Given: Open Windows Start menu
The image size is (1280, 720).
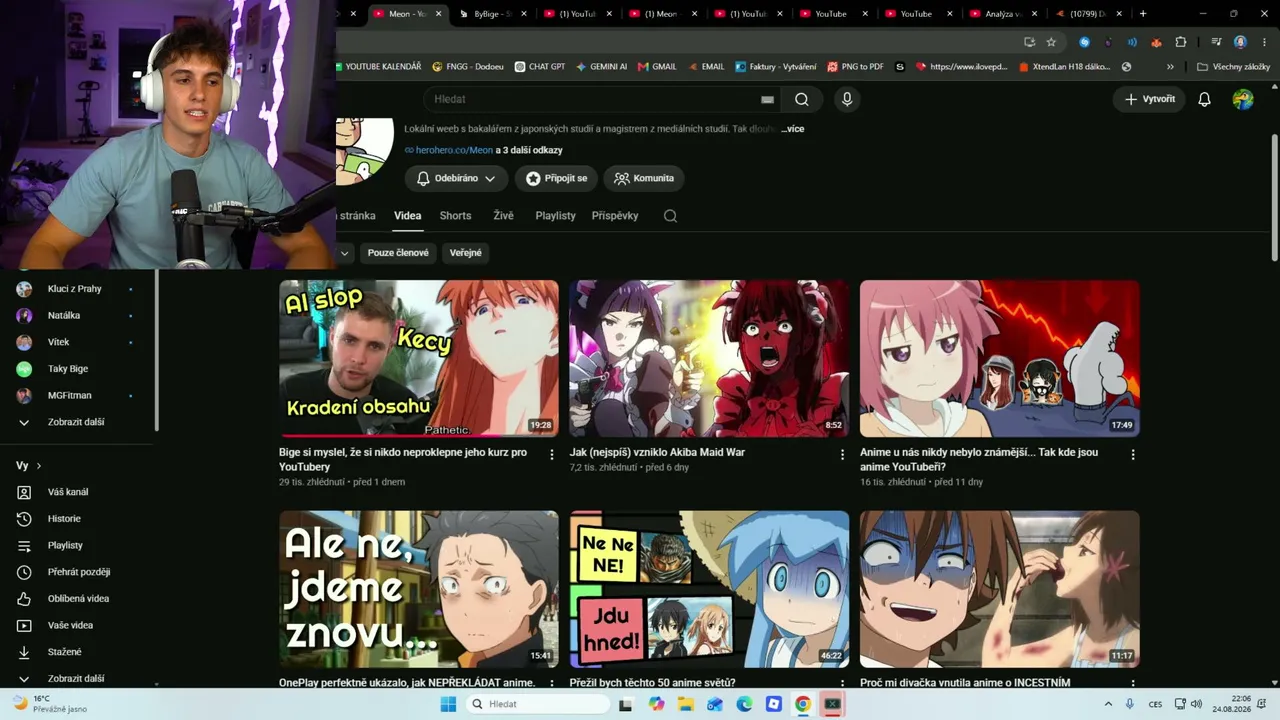Looking at the screenshot, I should (x=448, y=704).
